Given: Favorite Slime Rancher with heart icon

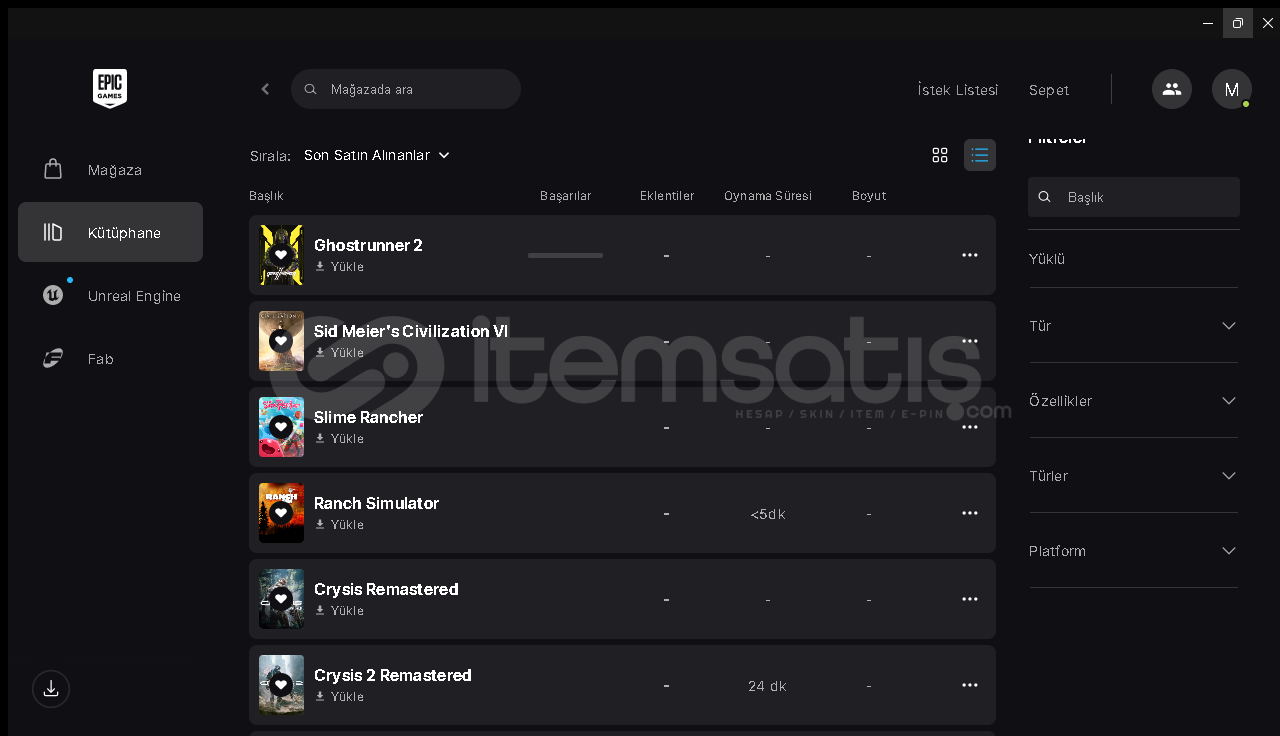Looking at the screenshot, I should [281, 427].
